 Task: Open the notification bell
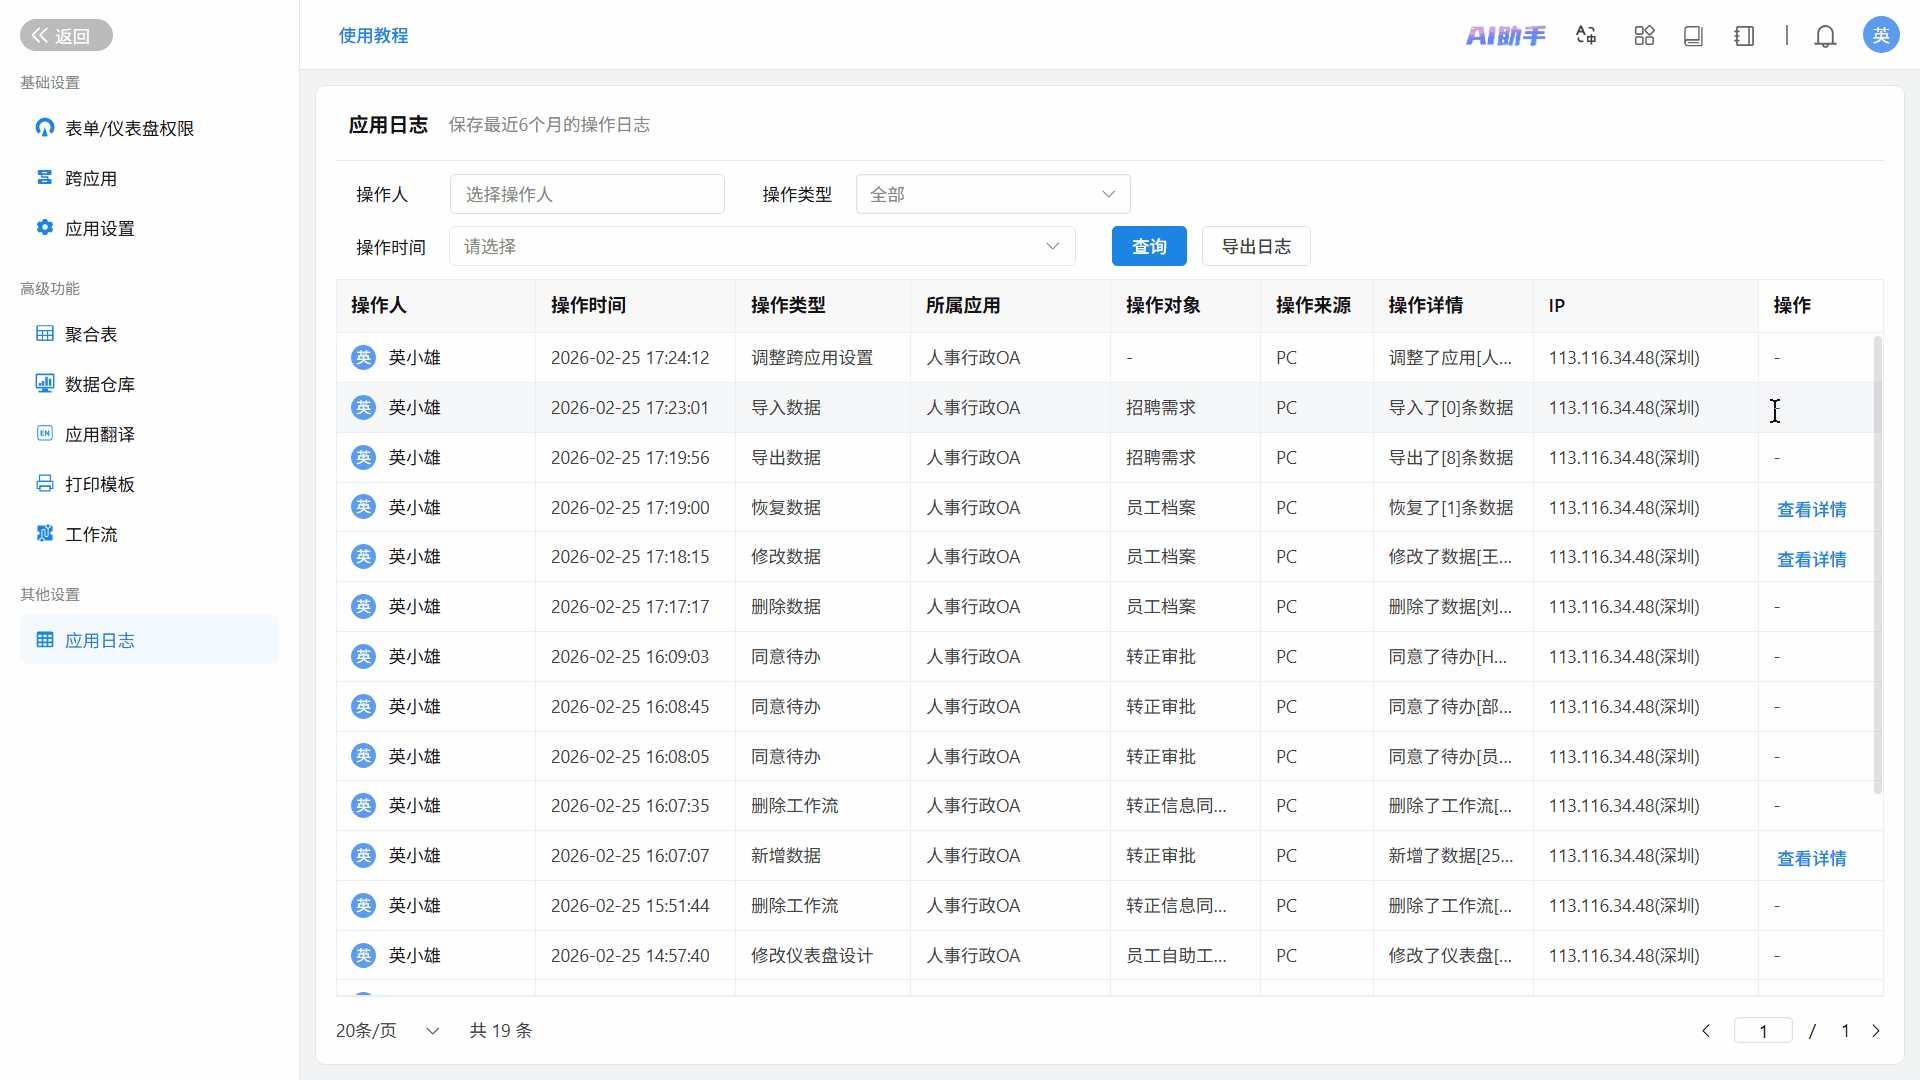coord(1825,37)
